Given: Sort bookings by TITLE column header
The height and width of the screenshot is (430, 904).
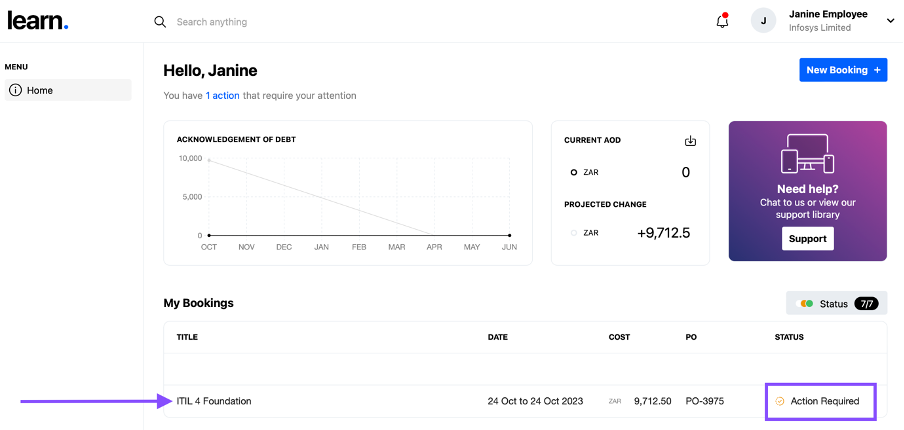Looking at the screenshot, I should point(187,337).
